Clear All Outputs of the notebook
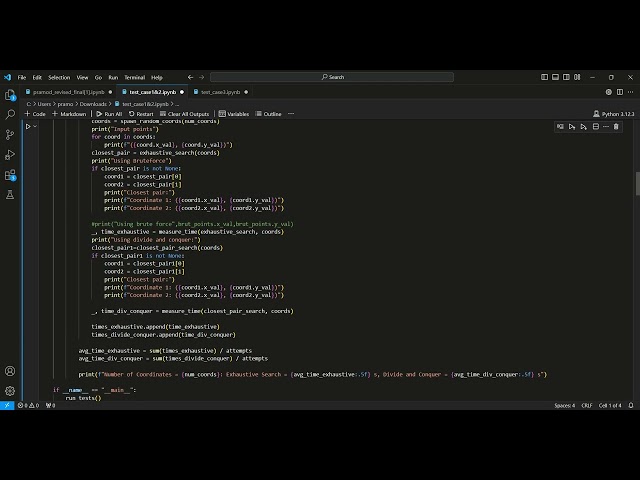Screen dimensions: 640x480 click(184, 114)
